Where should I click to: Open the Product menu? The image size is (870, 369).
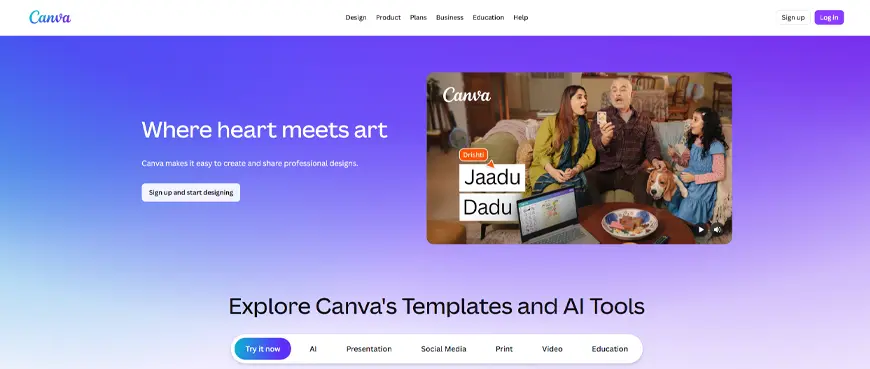pos(388,17)
